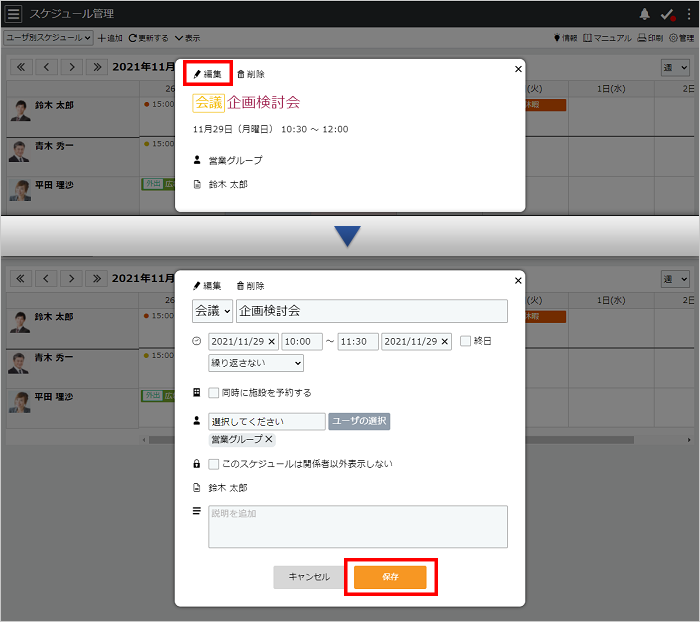The image size is (700, 622).
Task: Expand the 会議 category dropdown
Action: click(212, 311)
